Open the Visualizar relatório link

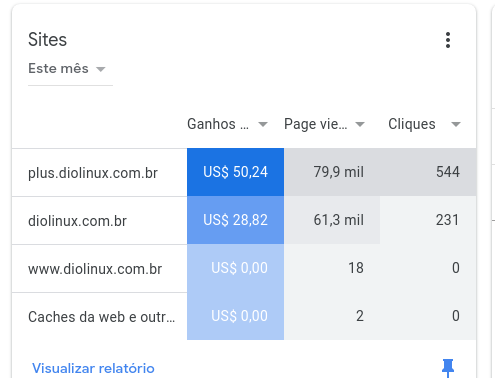coord(93,368)
